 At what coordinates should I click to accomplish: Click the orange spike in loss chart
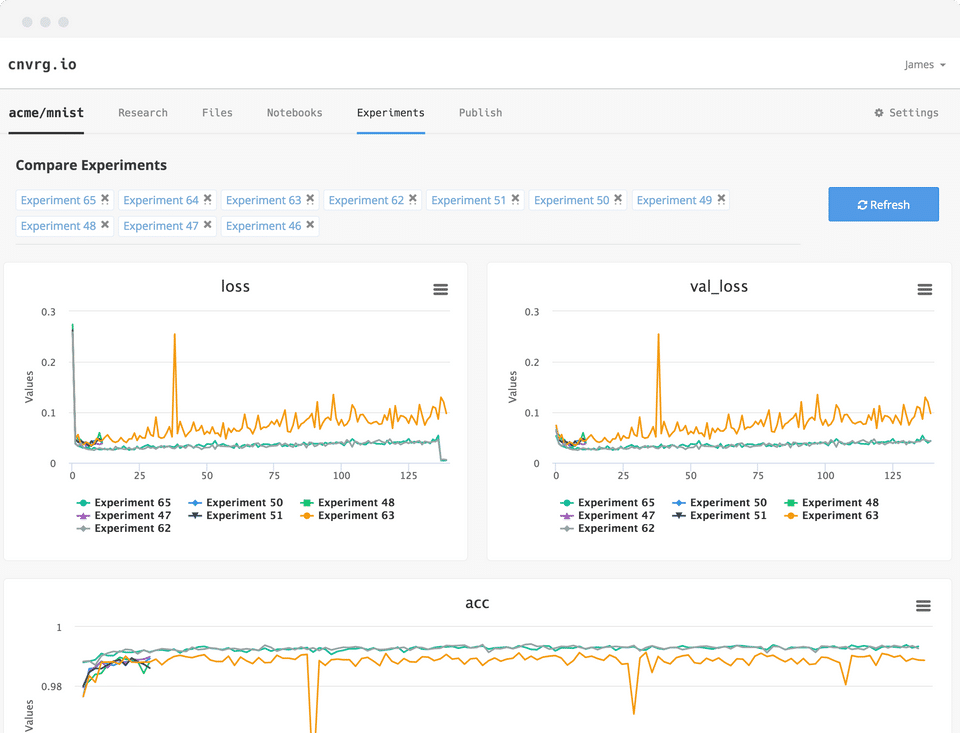coord(174,335)
